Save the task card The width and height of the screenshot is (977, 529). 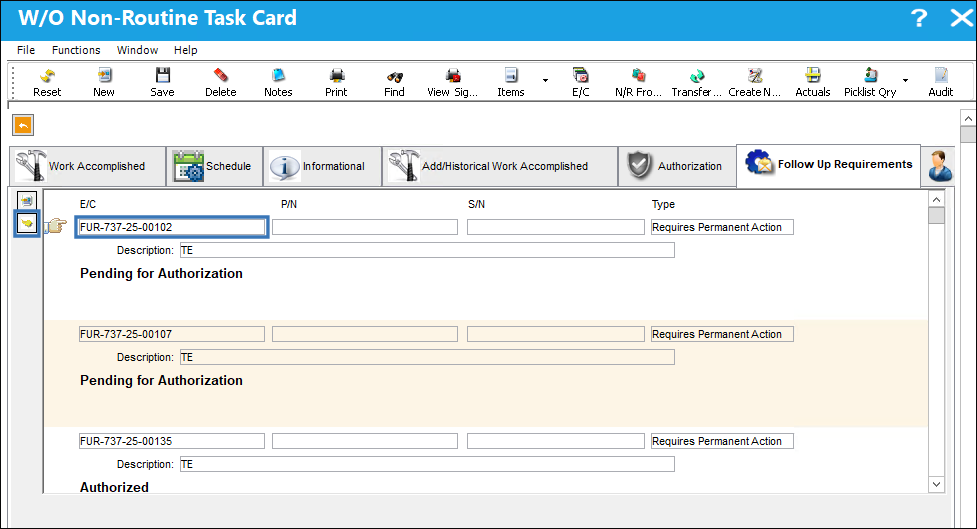pos(162,83)
